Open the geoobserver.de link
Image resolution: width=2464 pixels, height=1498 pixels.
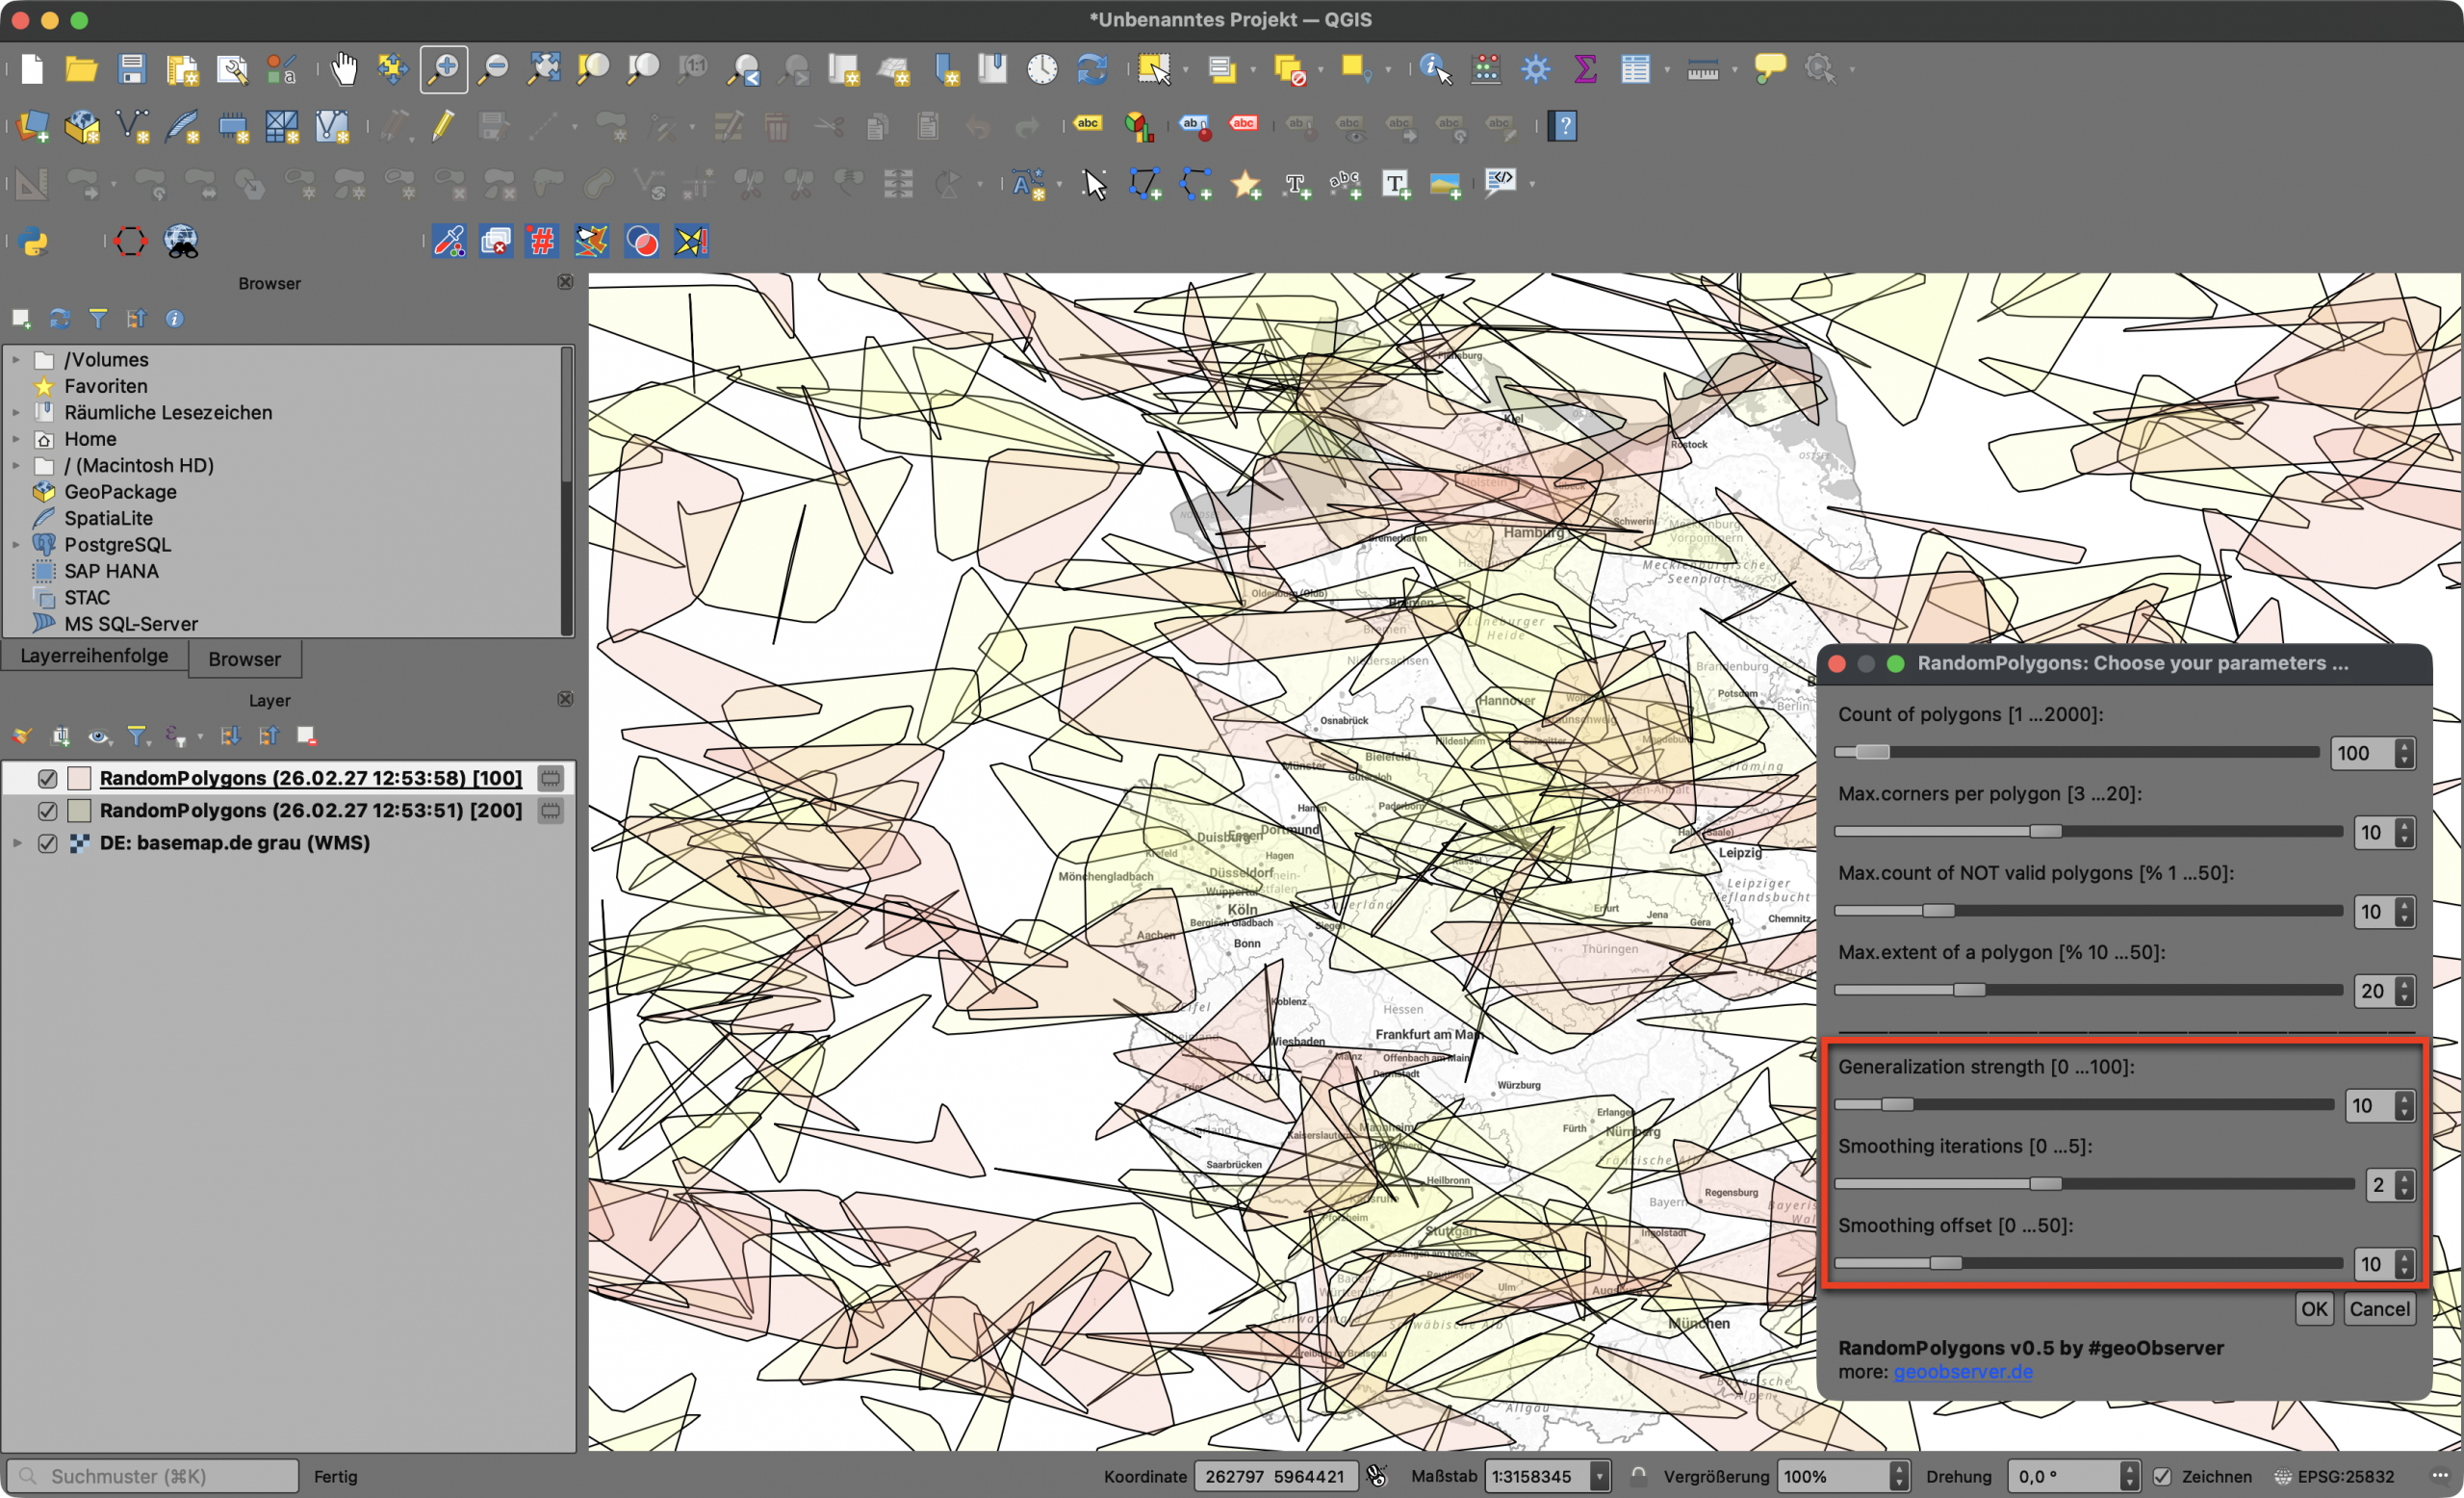pos(1963,1372)
